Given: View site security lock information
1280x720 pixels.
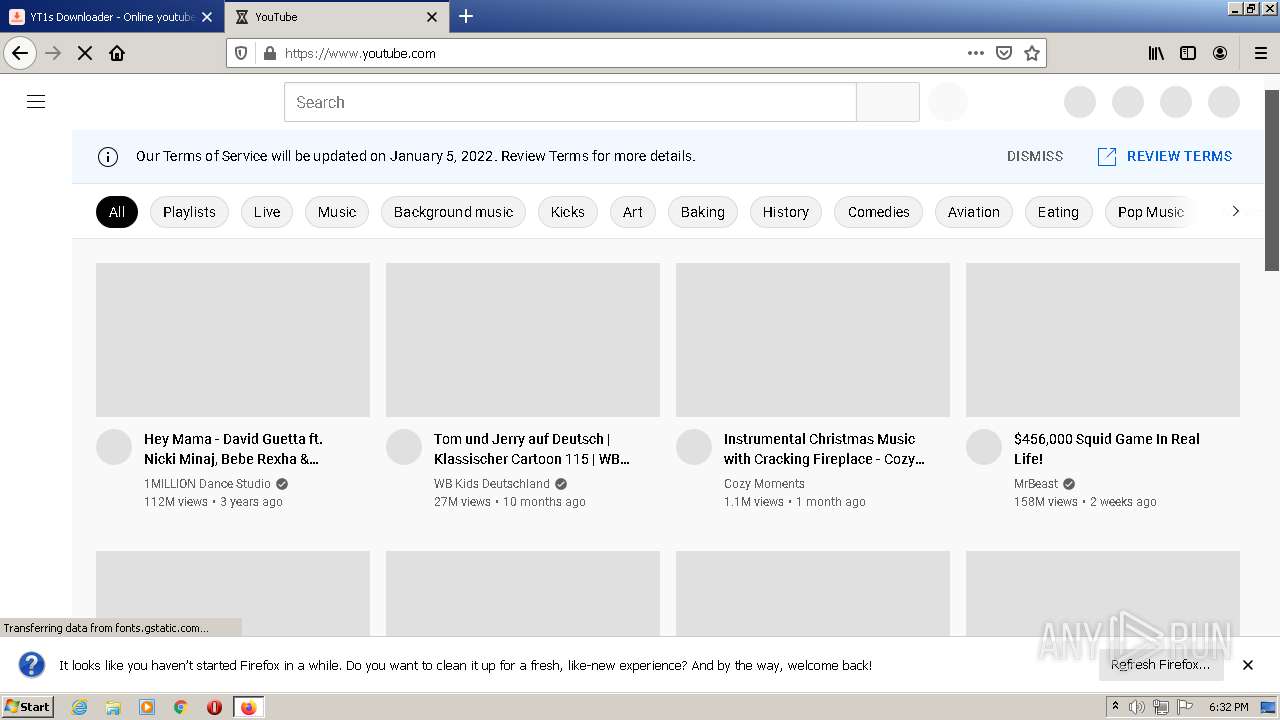Looking at the screenshot, I should pyautogui.click(x=269, y=53).
